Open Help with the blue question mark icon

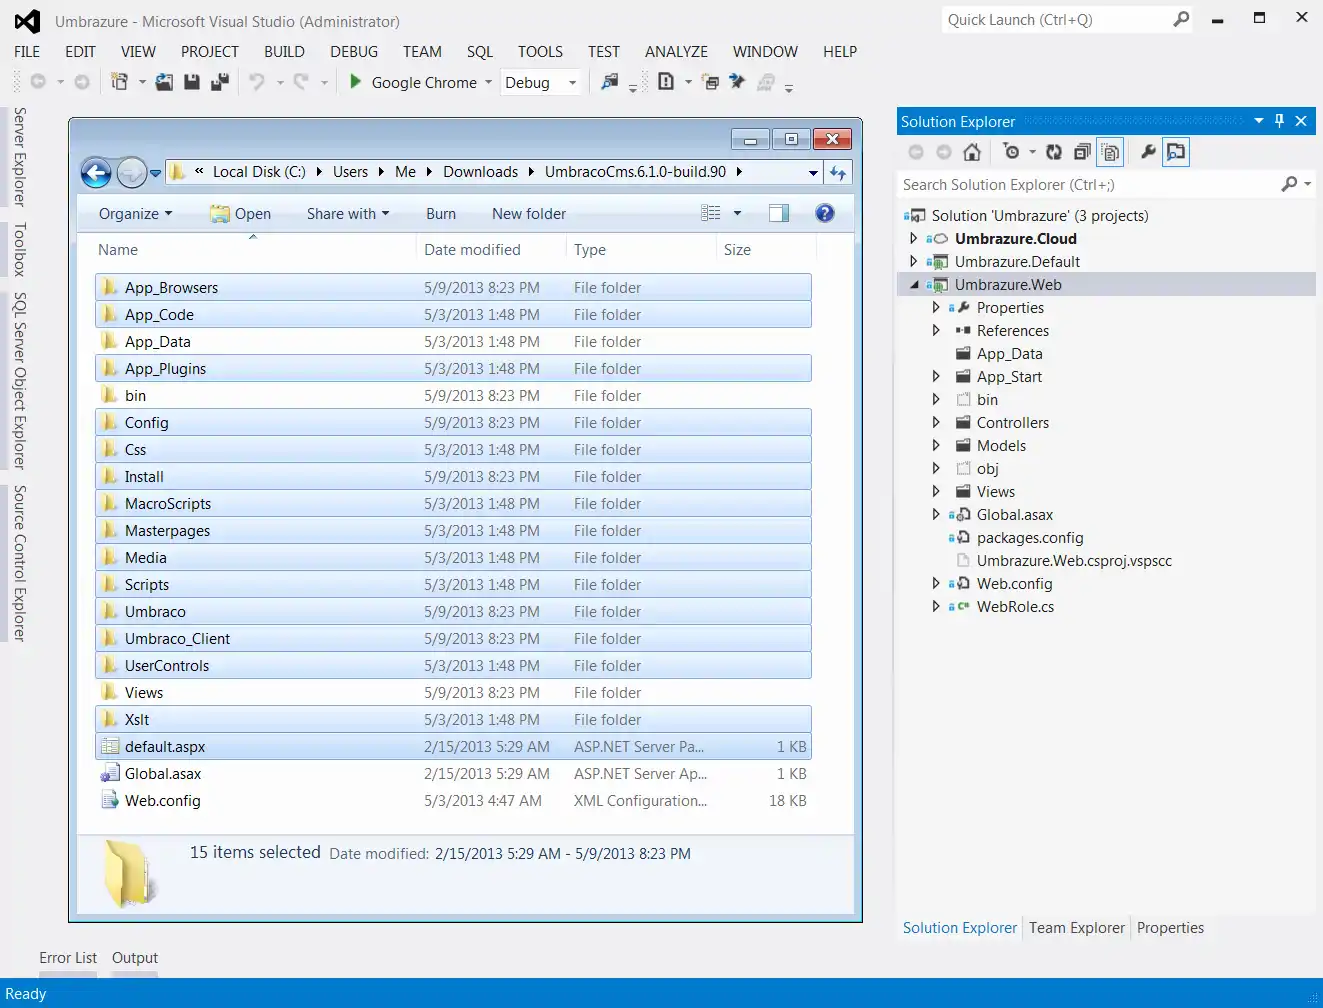[825, 213]
